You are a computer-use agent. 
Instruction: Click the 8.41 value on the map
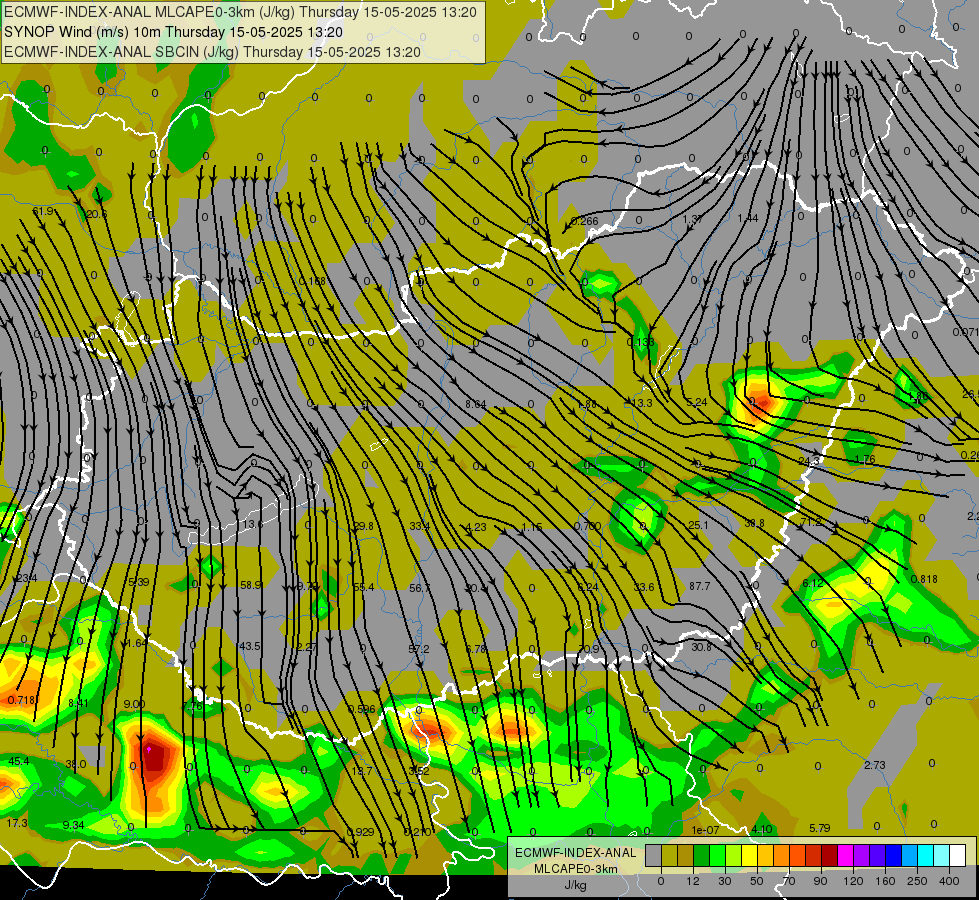[78, 703]
